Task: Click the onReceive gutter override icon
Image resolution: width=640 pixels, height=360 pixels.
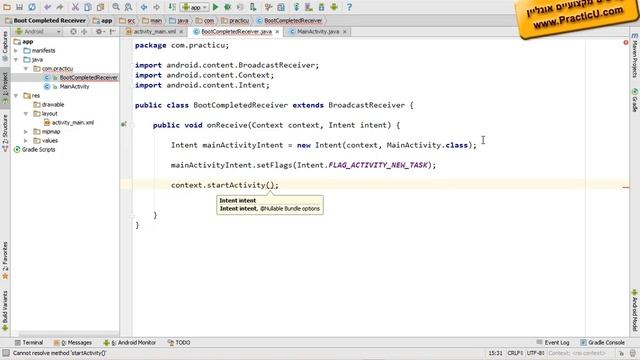Action: (x=124, y=124)
